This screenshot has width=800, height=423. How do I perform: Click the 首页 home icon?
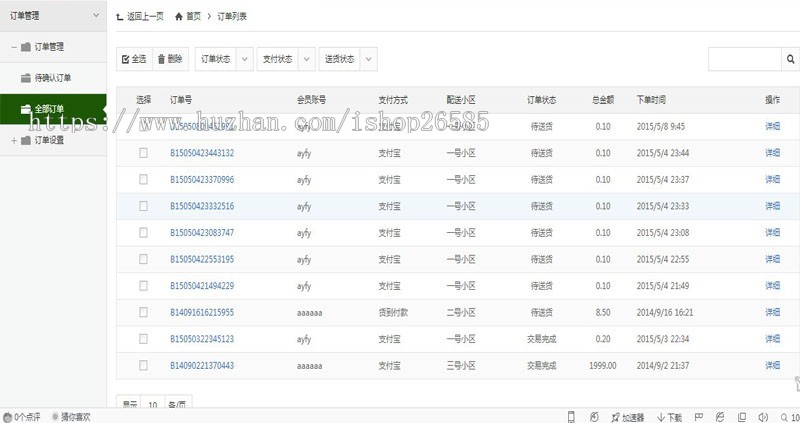pos(179,17)
